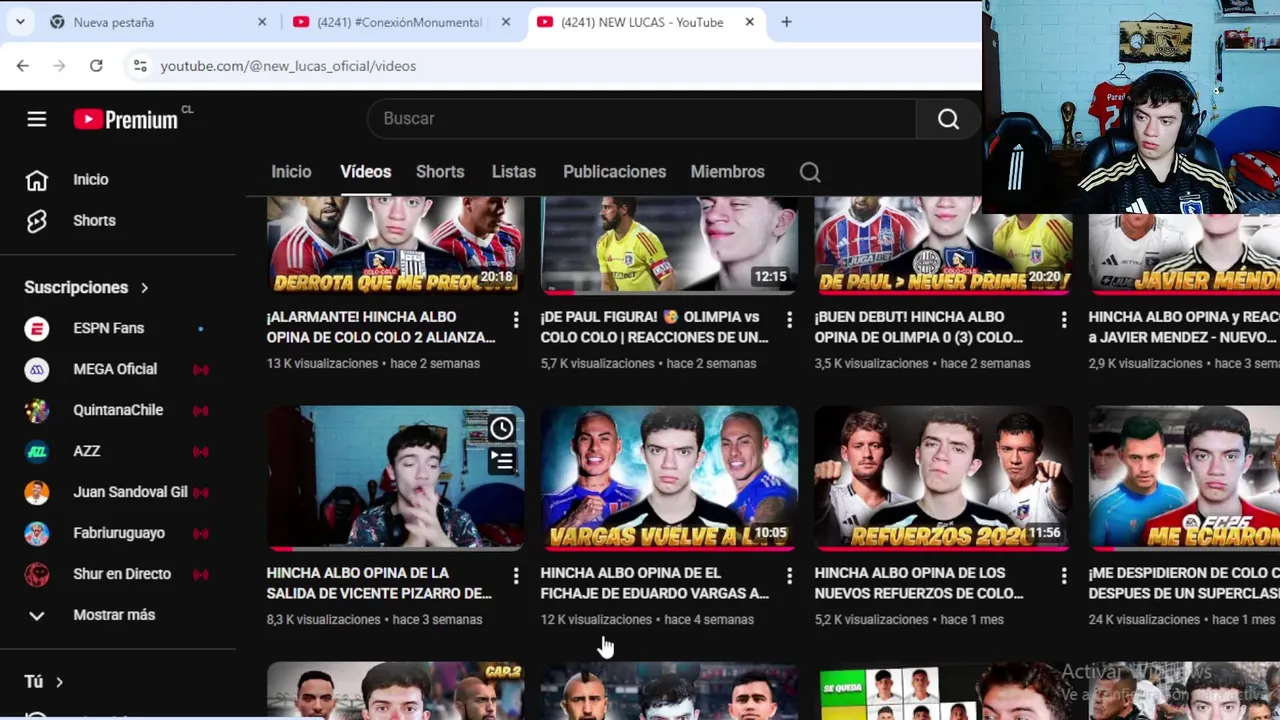
Task: Expand the Suscripciones section chevron
Action: [144, 288]
